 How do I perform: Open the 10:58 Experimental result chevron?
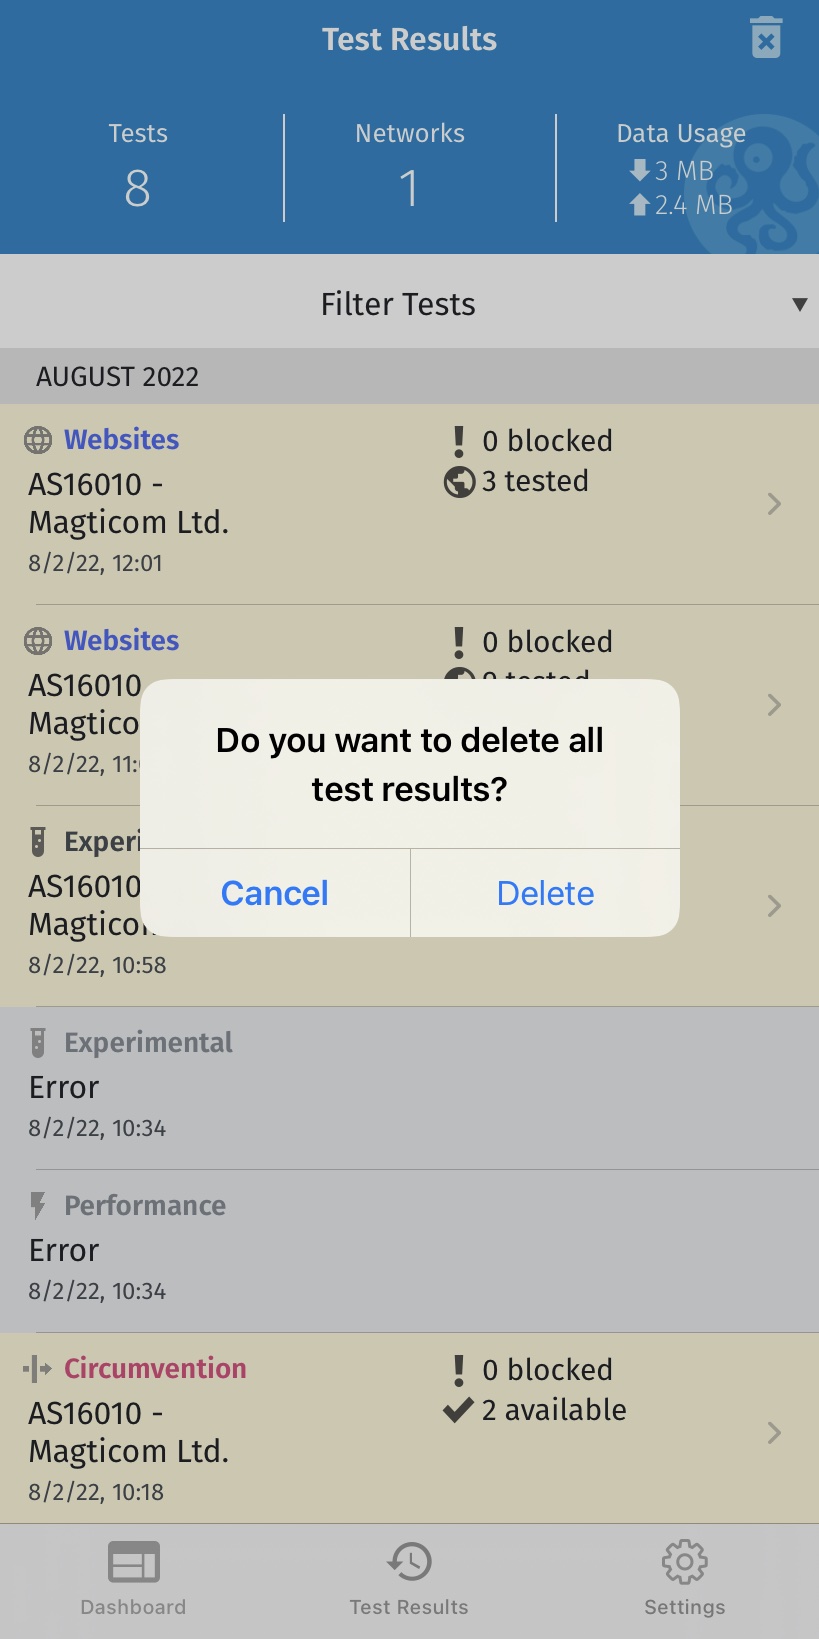(x=774, y=906)
